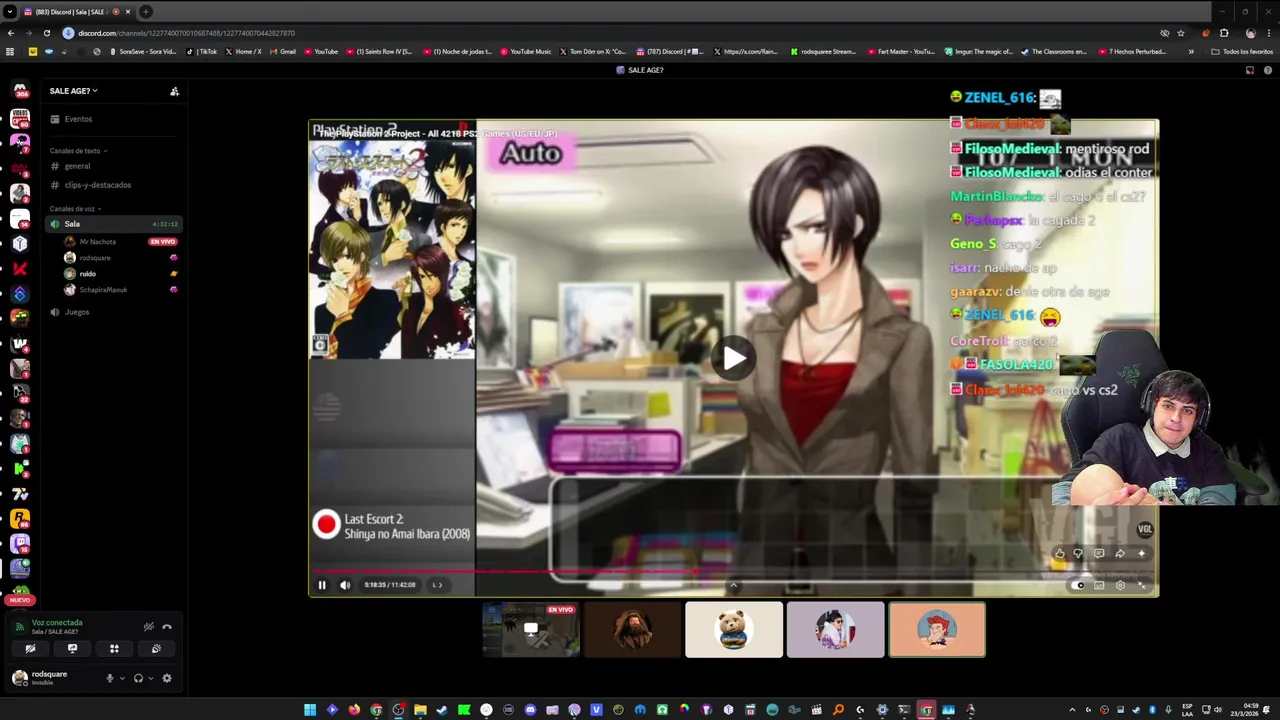Viewport: 1280px width, 720px height.
Task: Expand microphone input options arrow
Action: (x=123, y=678)
